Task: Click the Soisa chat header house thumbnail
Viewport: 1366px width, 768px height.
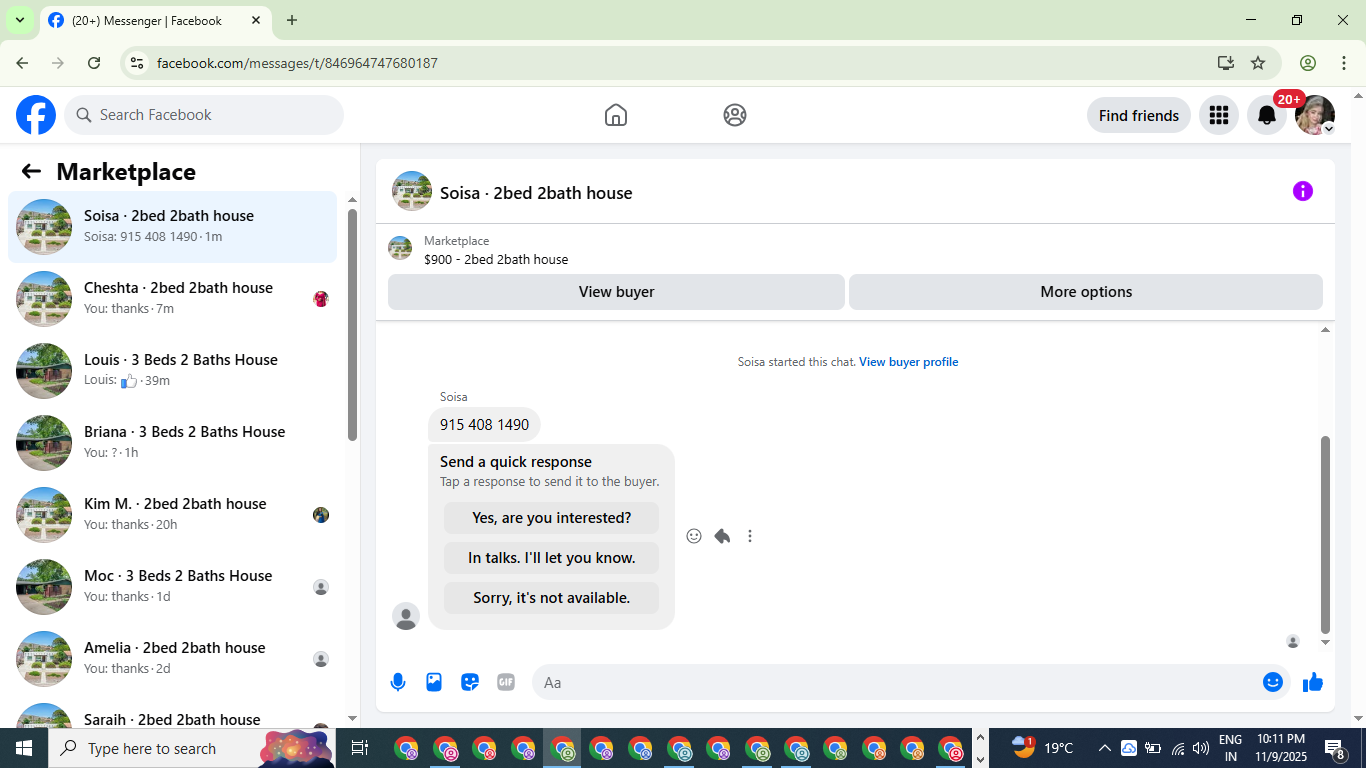Action: (x=412, y=191)
